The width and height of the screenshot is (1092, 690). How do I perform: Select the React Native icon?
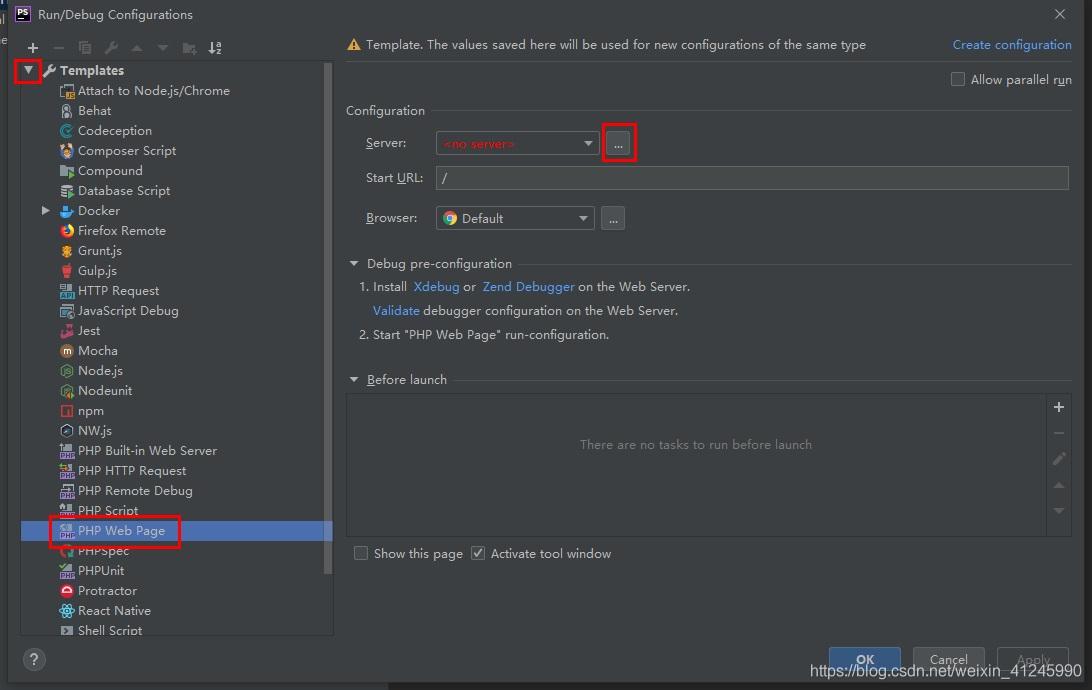click(x=67, y=611)
